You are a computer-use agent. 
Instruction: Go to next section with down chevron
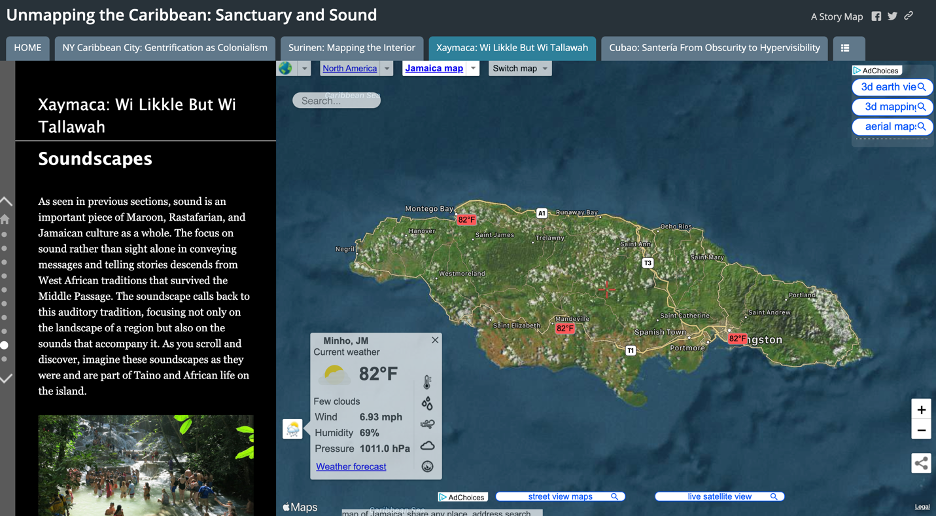coord(6,379)
